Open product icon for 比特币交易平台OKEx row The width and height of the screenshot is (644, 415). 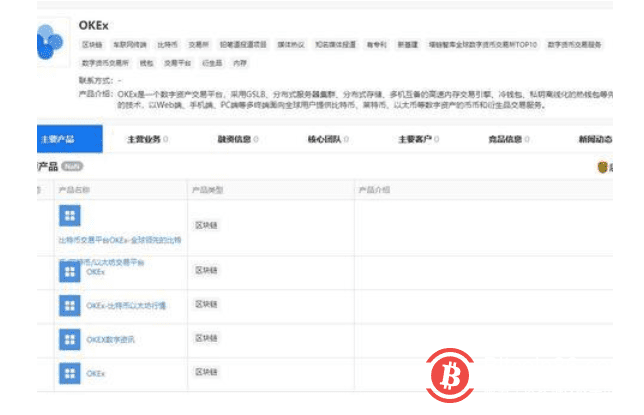70,216
